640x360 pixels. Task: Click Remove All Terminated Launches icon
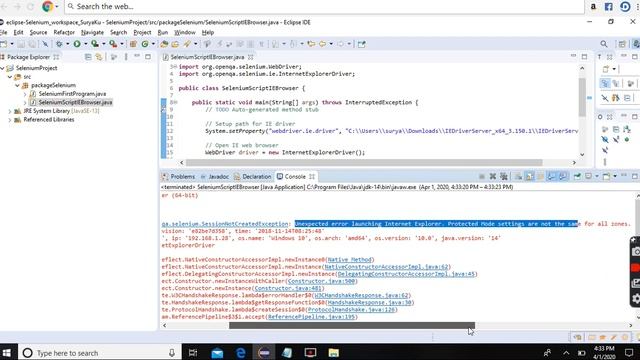tap(504, 176)
